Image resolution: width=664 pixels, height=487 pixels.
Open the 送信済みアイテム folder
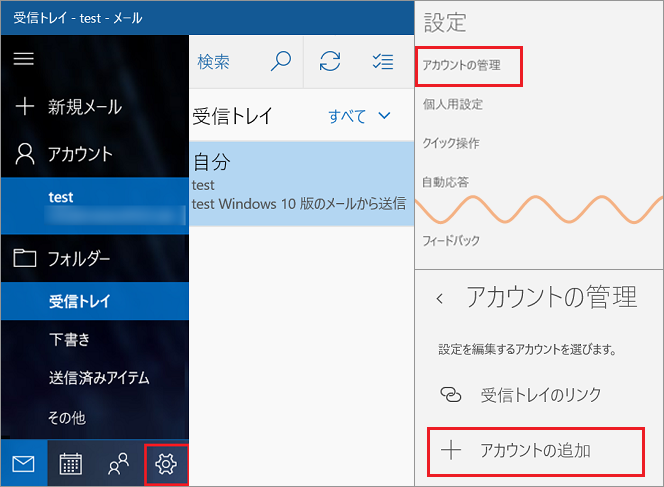98,377
